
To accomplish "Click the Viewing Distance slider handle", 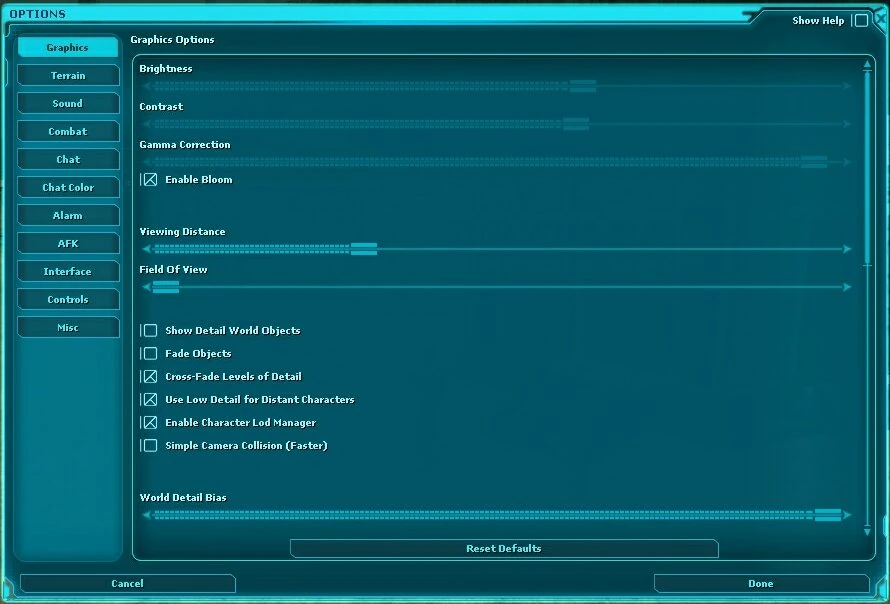I will pos(364,249).
